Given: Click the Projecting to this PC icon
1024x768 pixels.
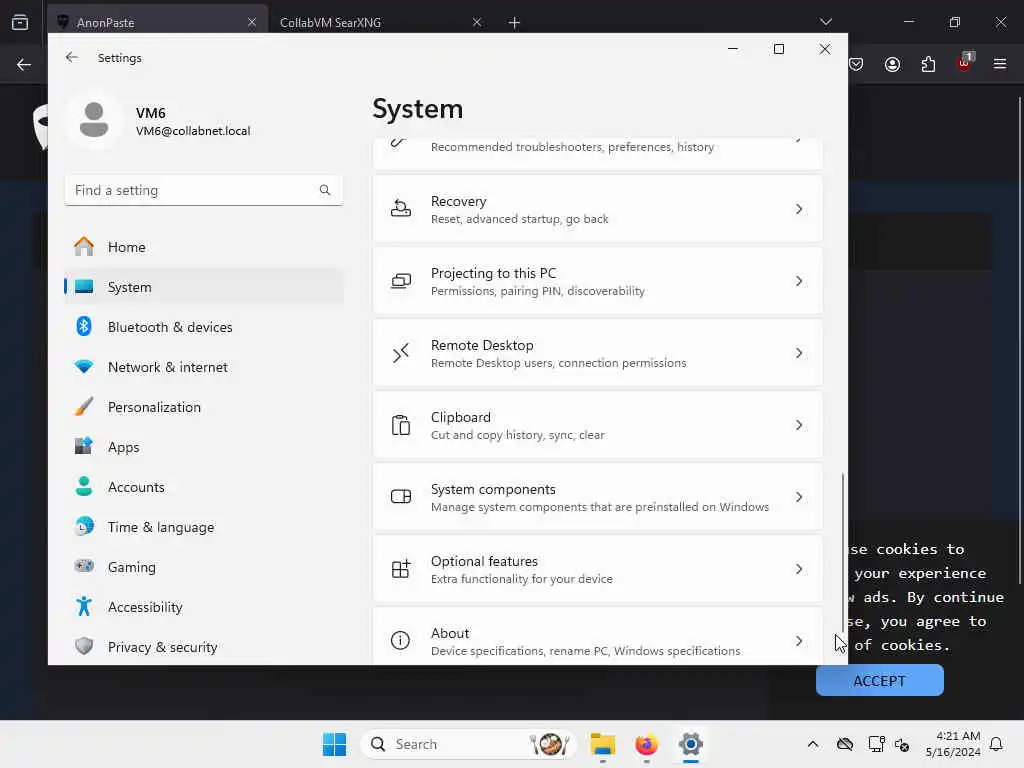Looking at the screenshot, I should 400,281.
